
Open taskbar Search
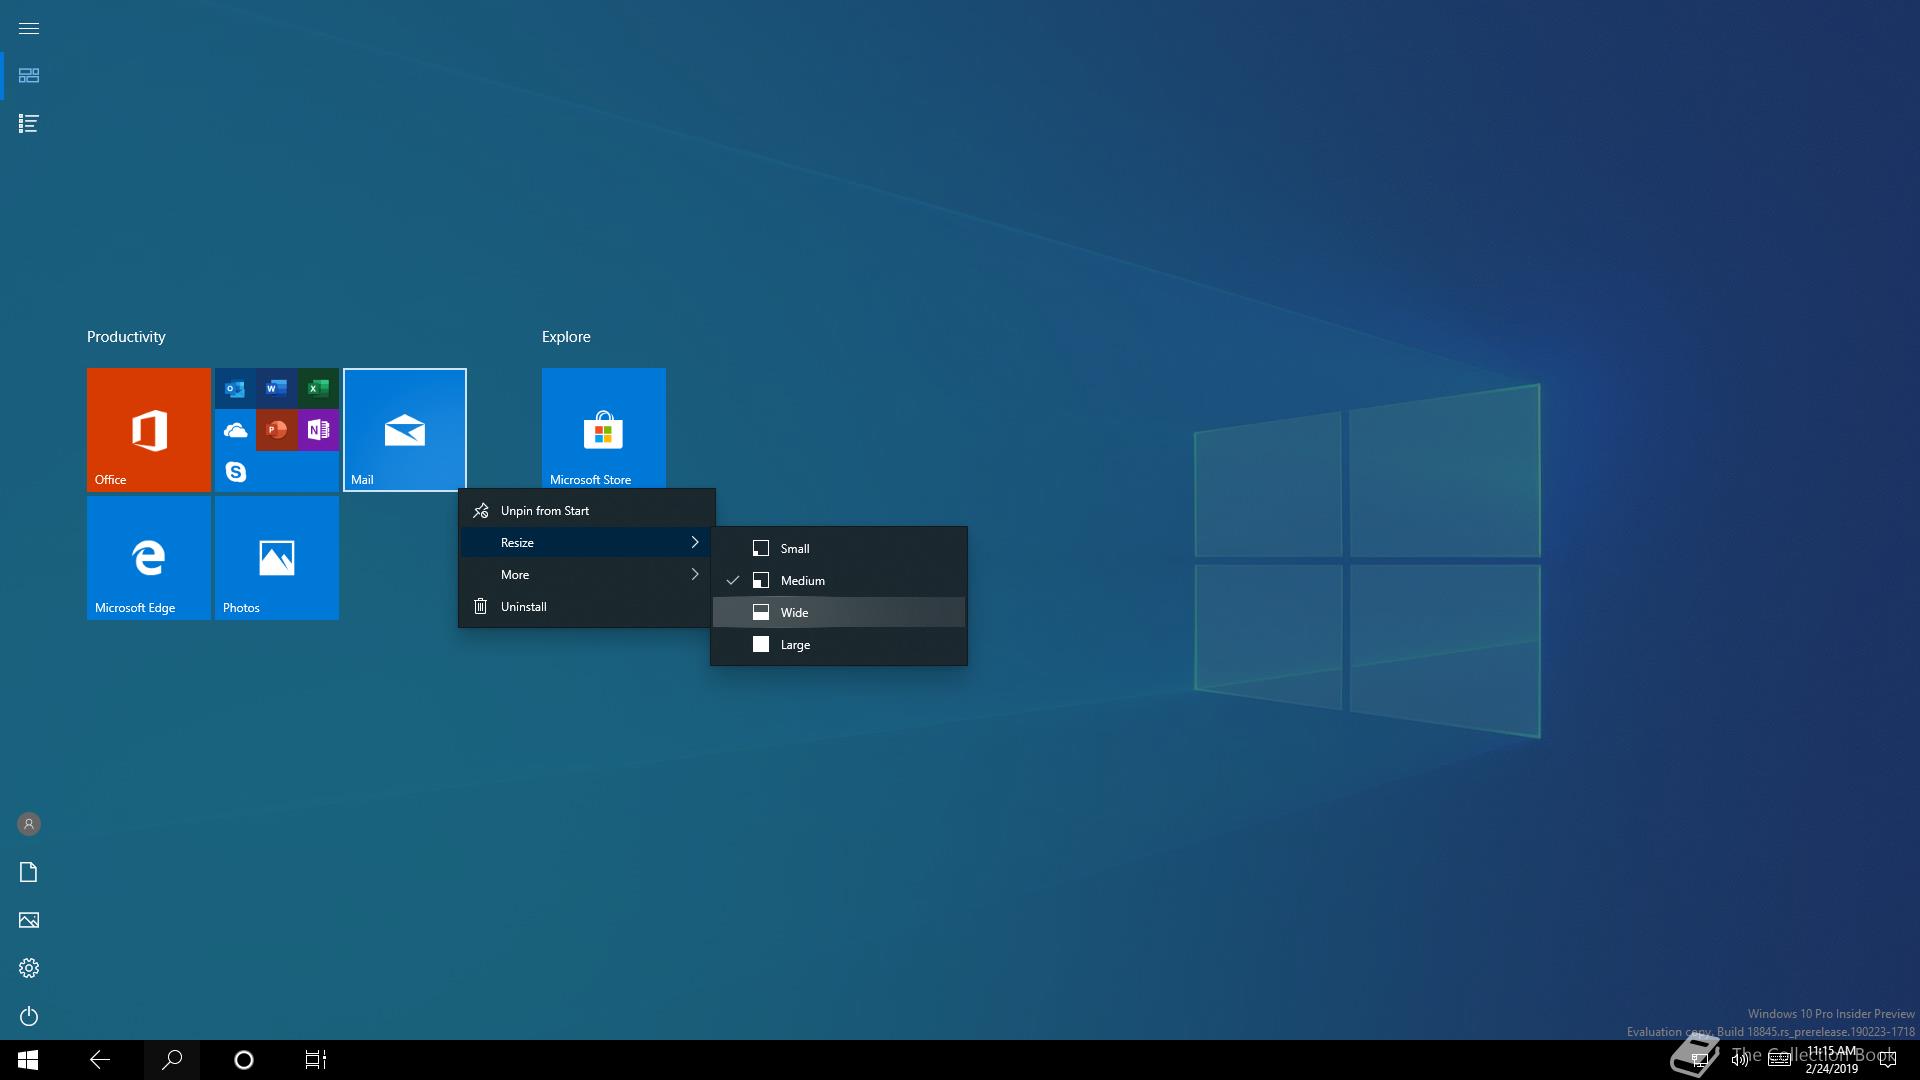pos(172,1060)
